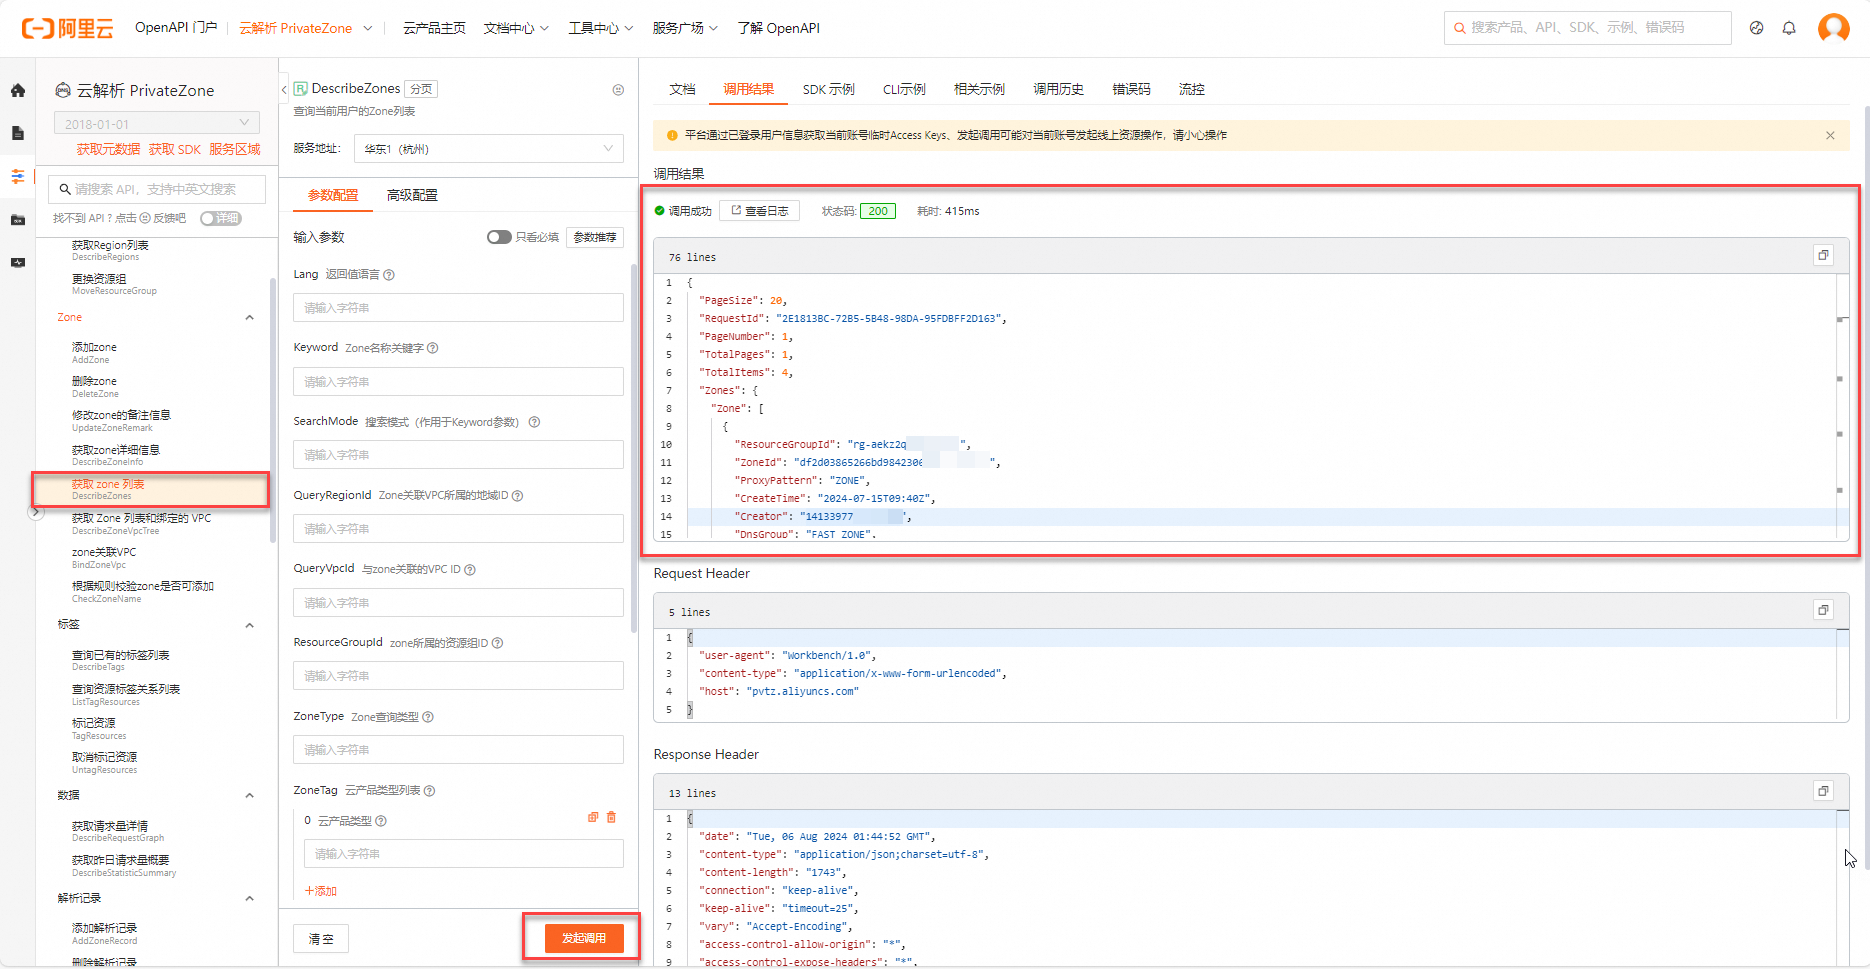The image size is (1870, 969).
Task: Switch to the 文档 tab
Action: [x=682, y=90]
